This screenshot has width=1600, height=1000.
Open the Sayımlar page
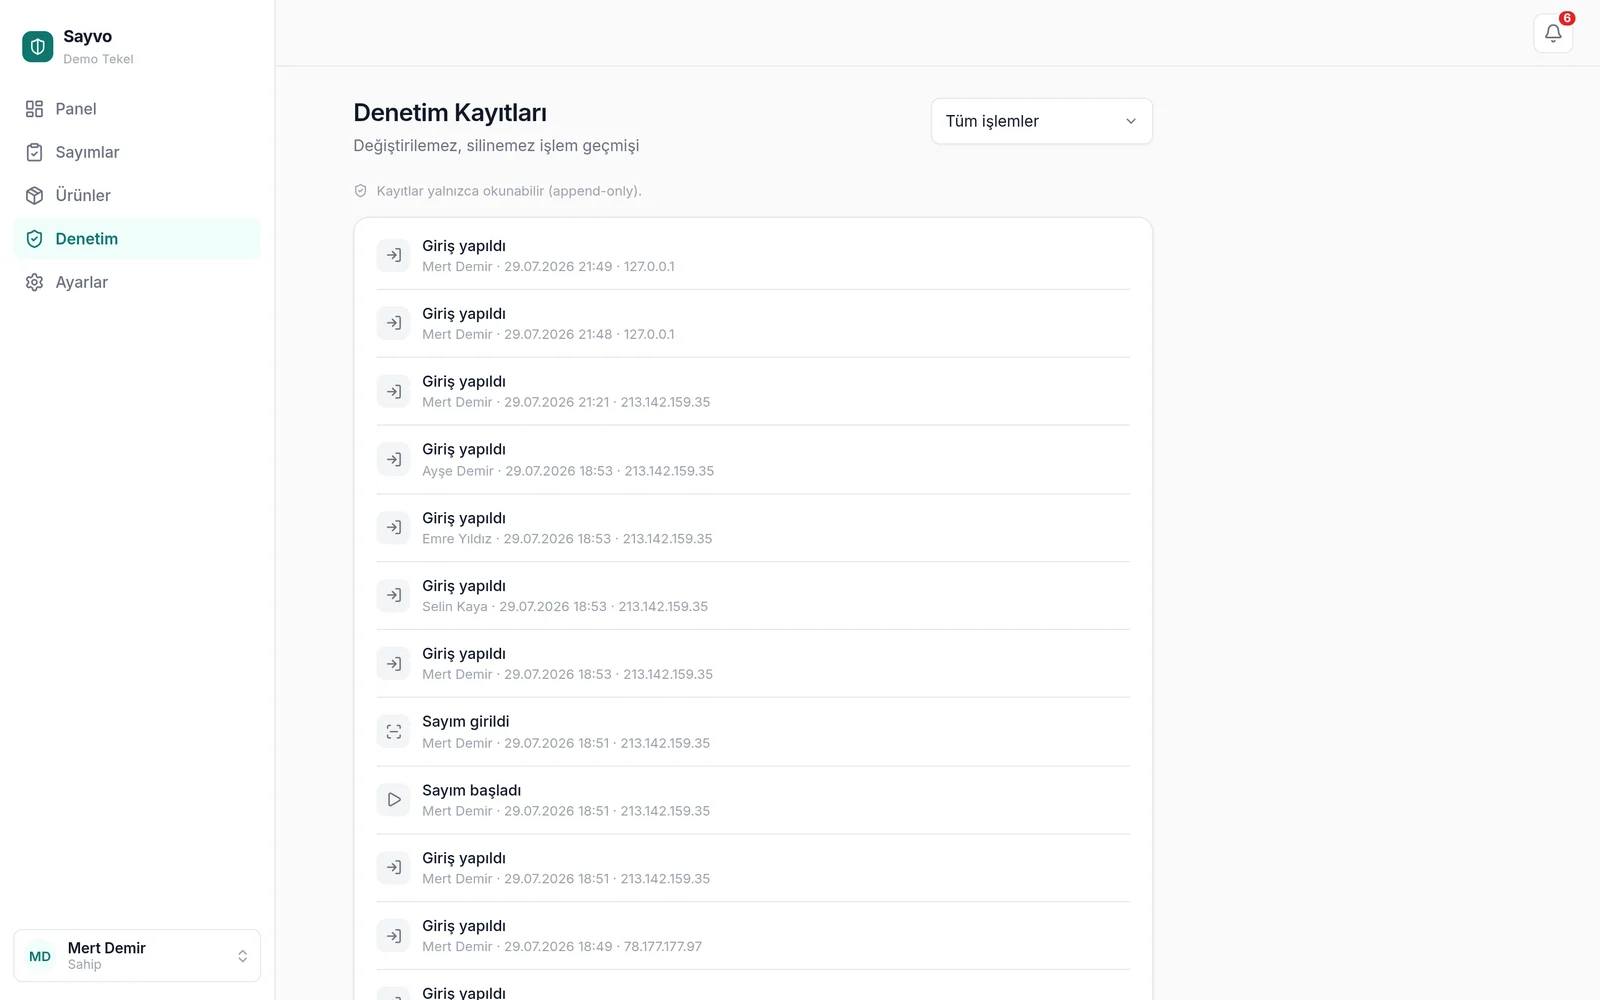tap(137, 152)
